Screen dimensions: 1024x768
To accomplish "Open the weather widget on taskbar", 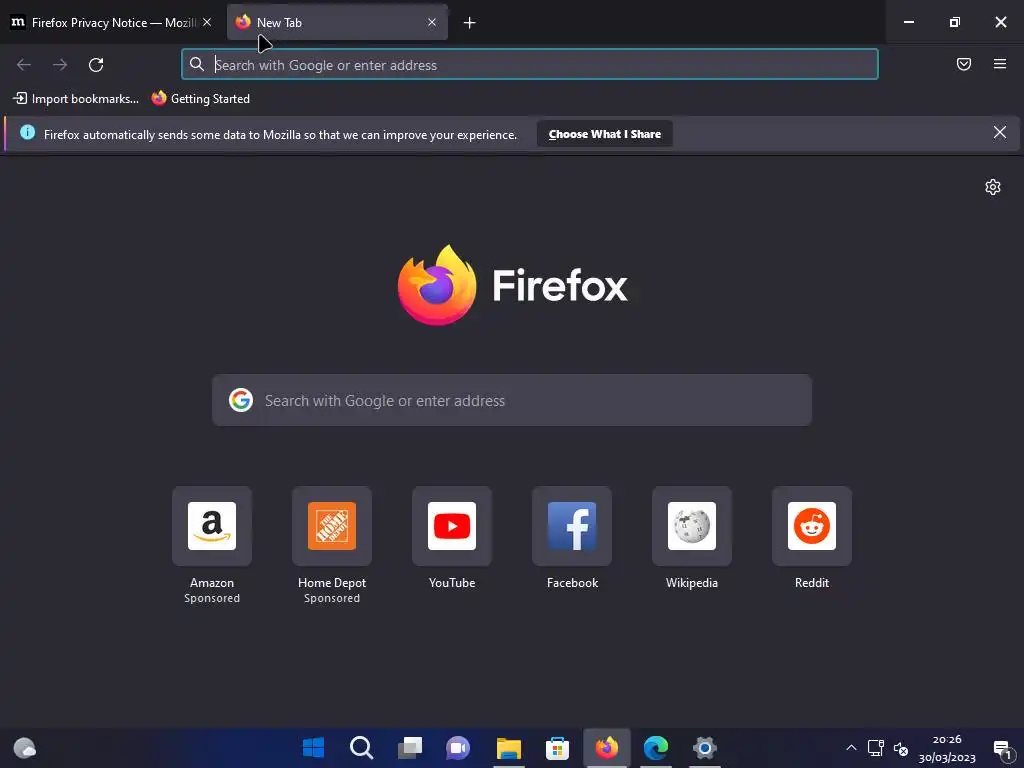I will click(x=24, y=747).
